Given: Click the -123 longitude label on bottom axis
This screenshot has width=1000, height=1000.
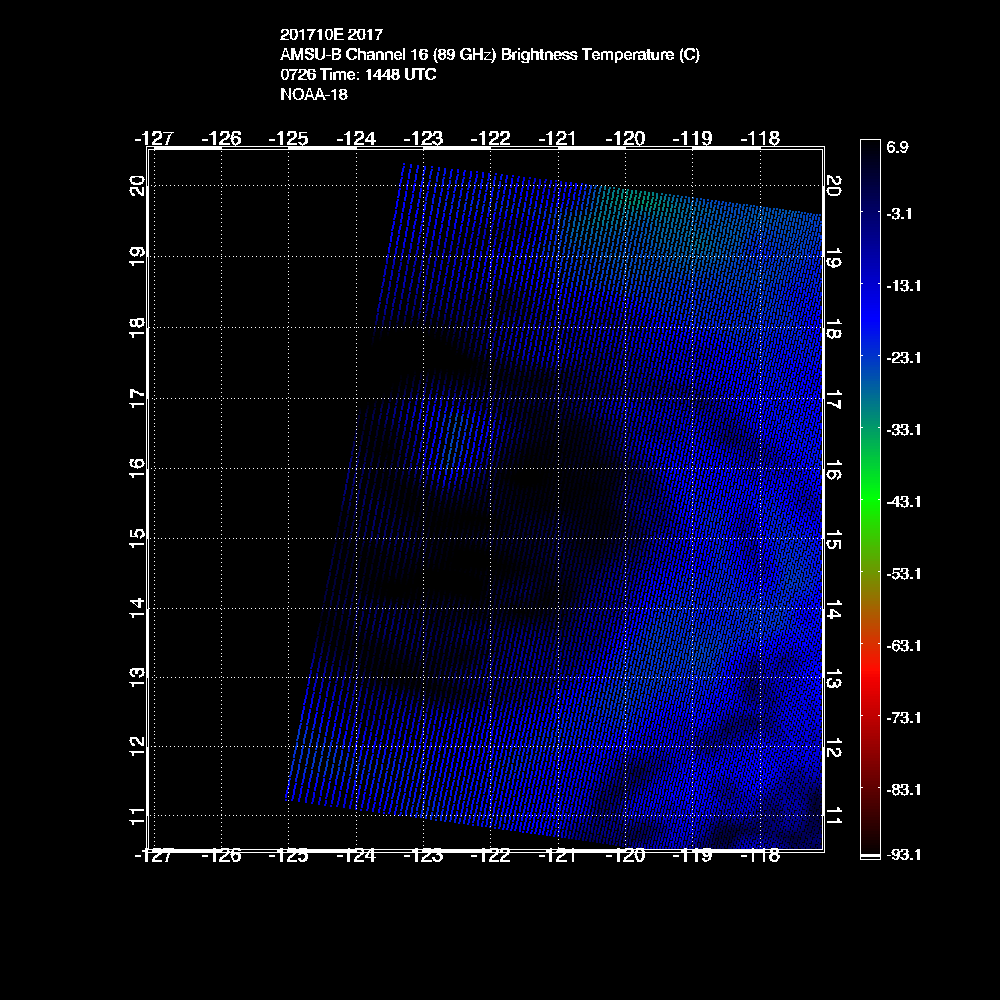Looking at the screenshot, I should pos(423,856).
